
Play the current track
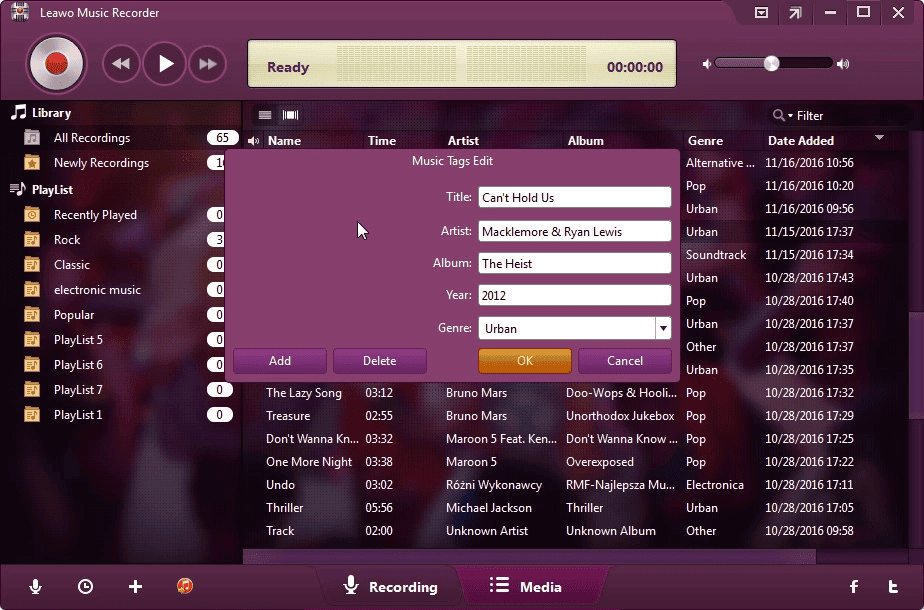[x=164, y=64]
